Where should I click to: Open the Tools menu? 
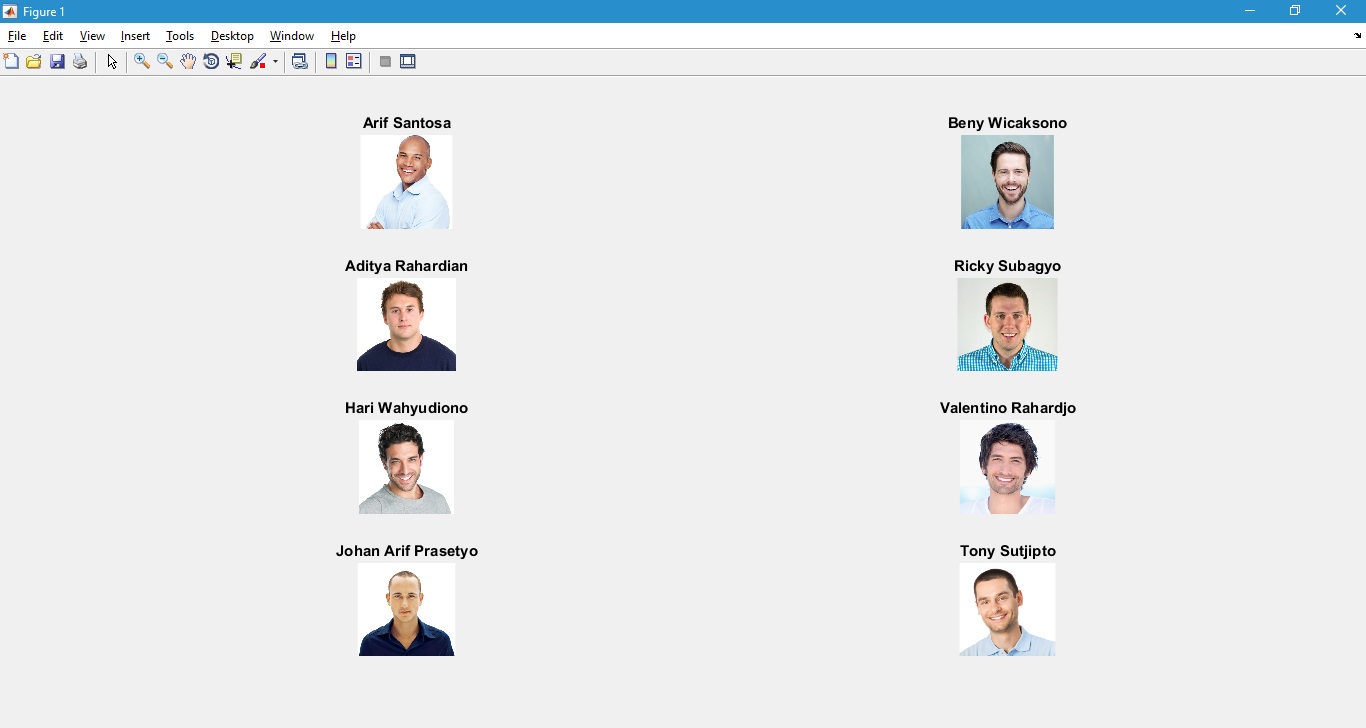180,36
